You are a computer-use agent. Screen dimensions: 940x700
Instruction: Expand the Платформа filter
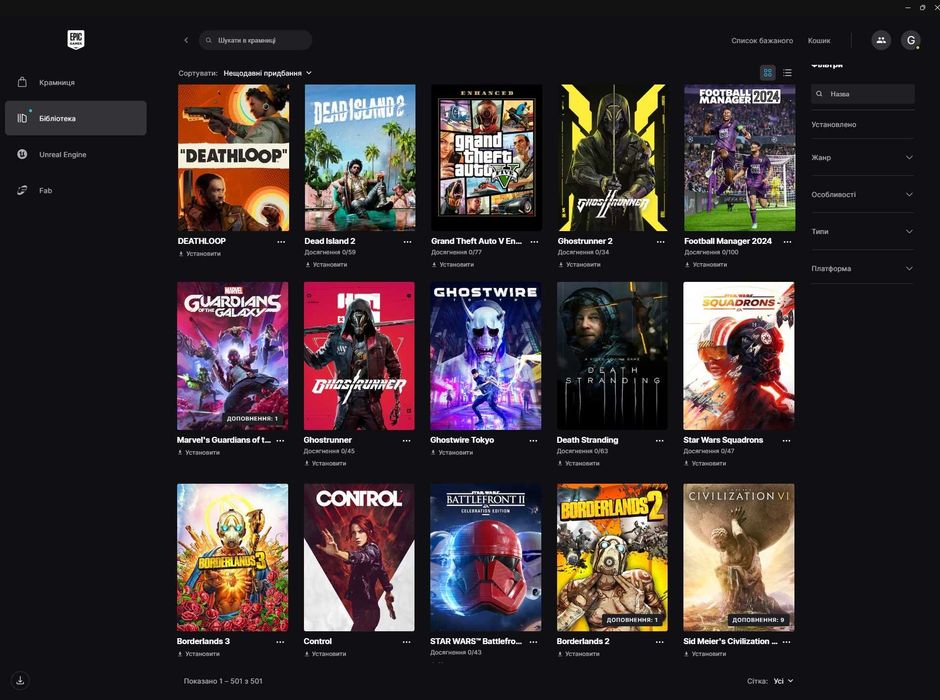(863, 268)
